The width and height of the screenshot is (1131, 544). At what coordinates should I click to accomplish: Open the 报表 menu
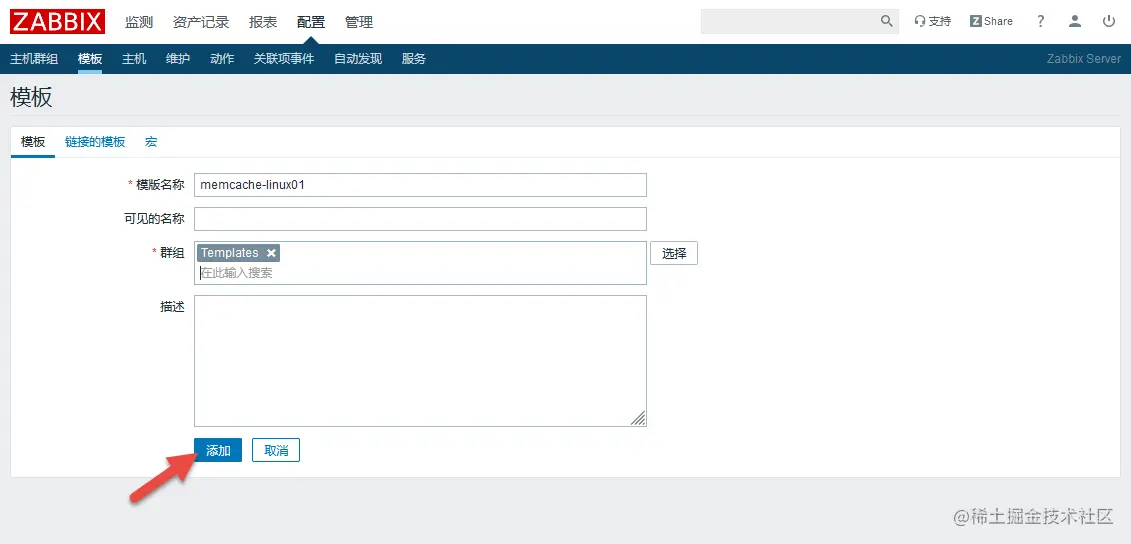263,22
